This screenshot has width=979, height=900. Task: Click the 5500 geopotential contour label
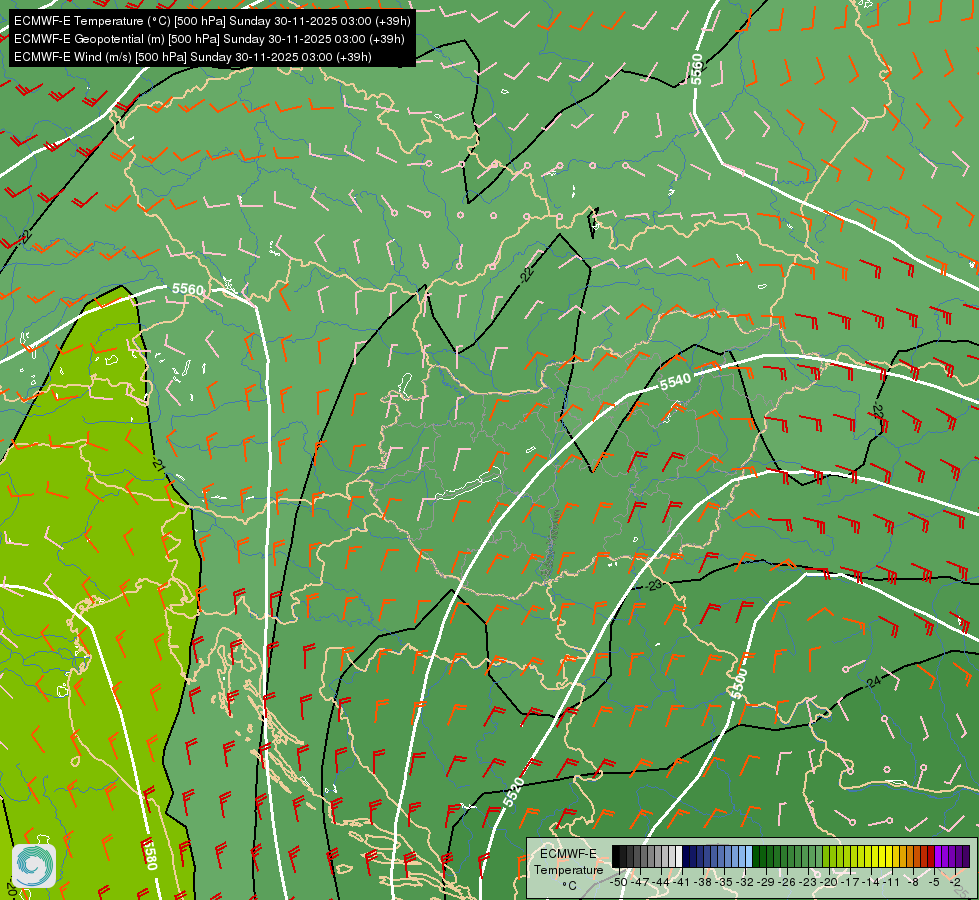tap(739, 683)
